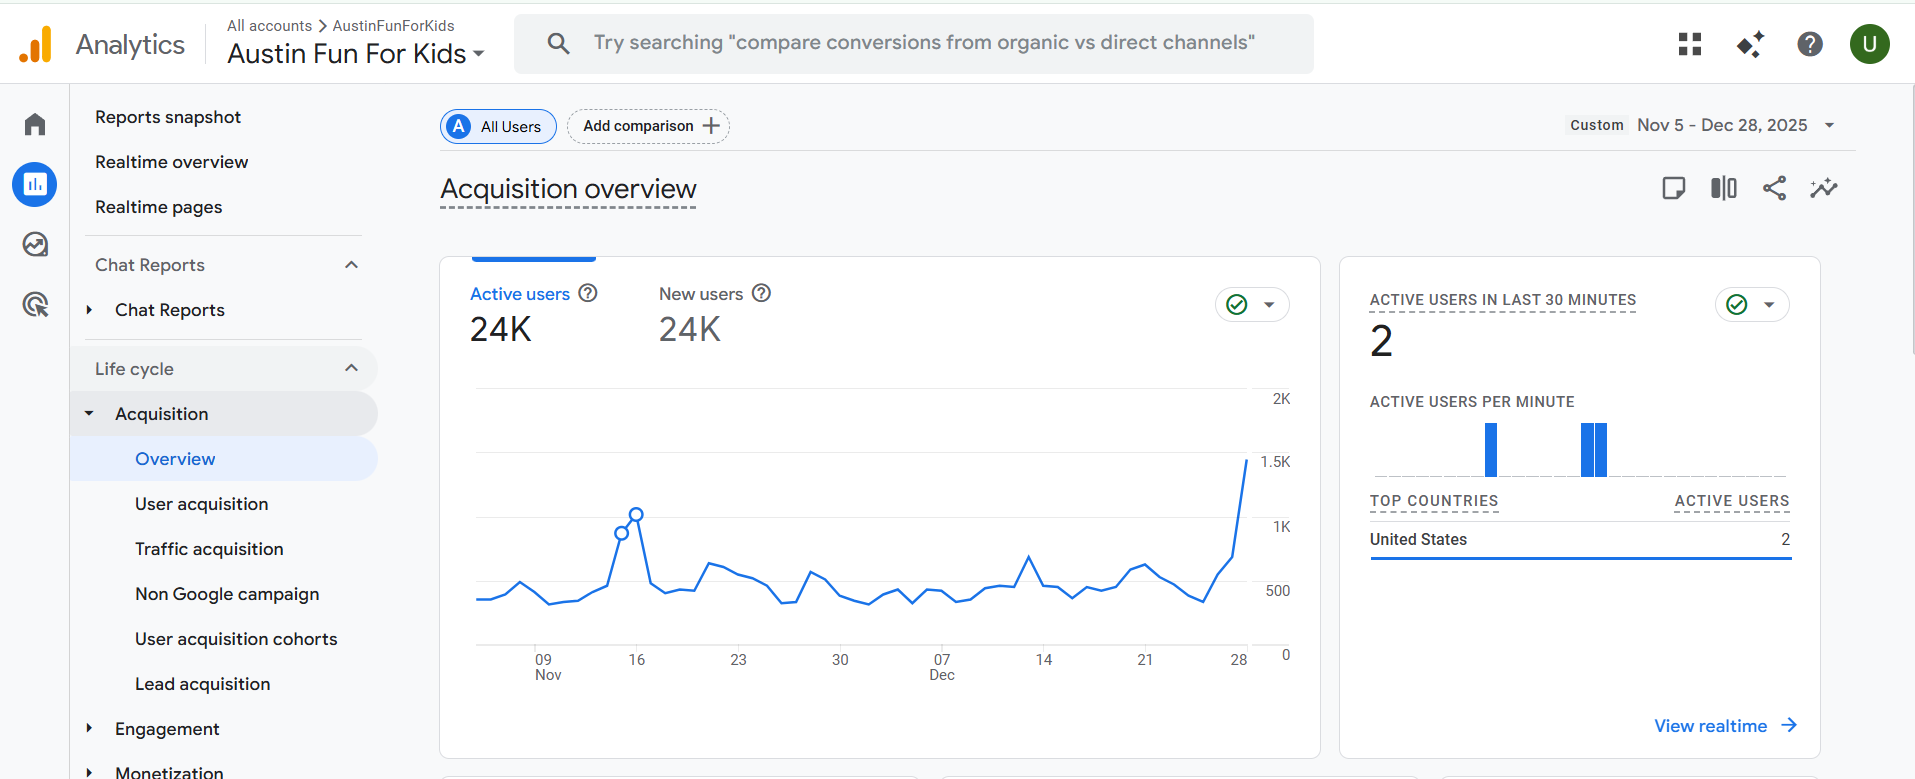This screenshot has width=1915, height=779.
Task: Click the chart data point near Nov 16
Action: point(636,514)
